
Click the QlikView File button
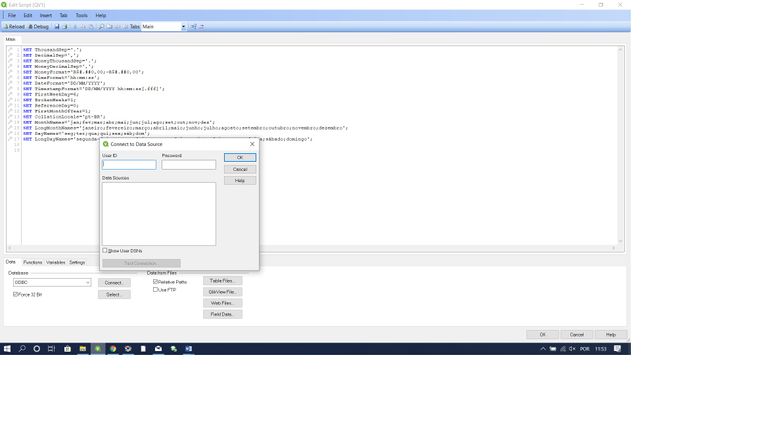pos(223,292)
